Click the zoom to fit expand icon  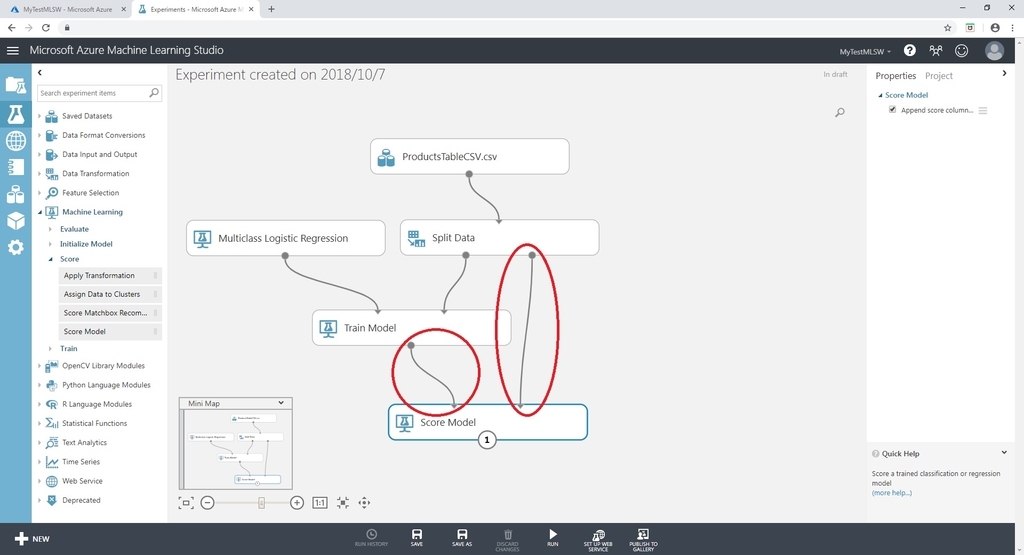[x=342, y=503]
